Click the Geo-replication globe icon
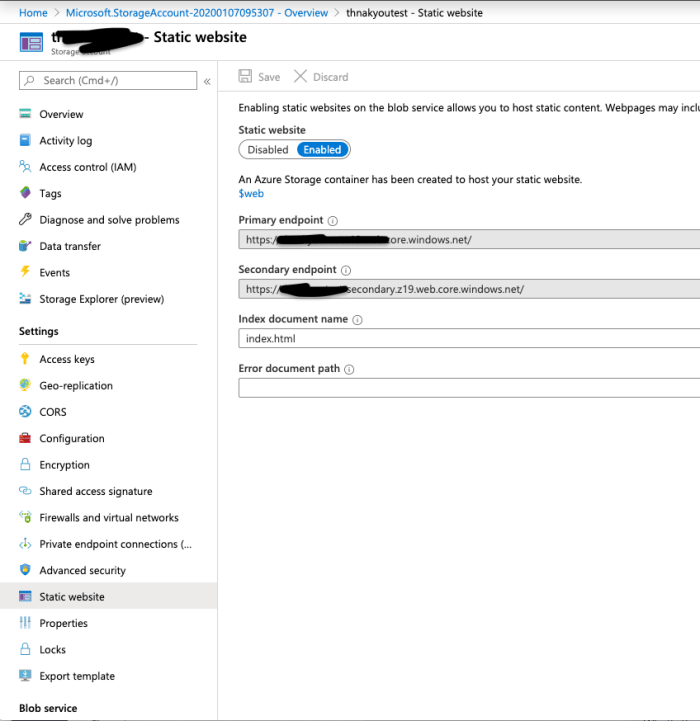The image size is (700, 721). [x=25, y=386]
